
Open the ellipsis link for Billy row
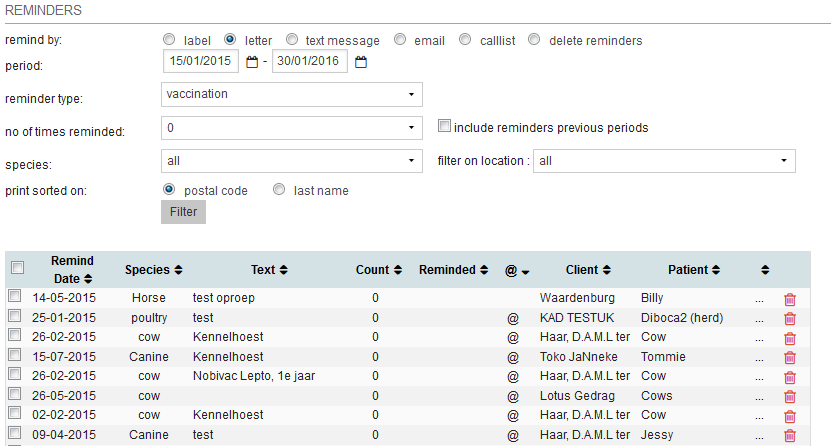[759, 299]
